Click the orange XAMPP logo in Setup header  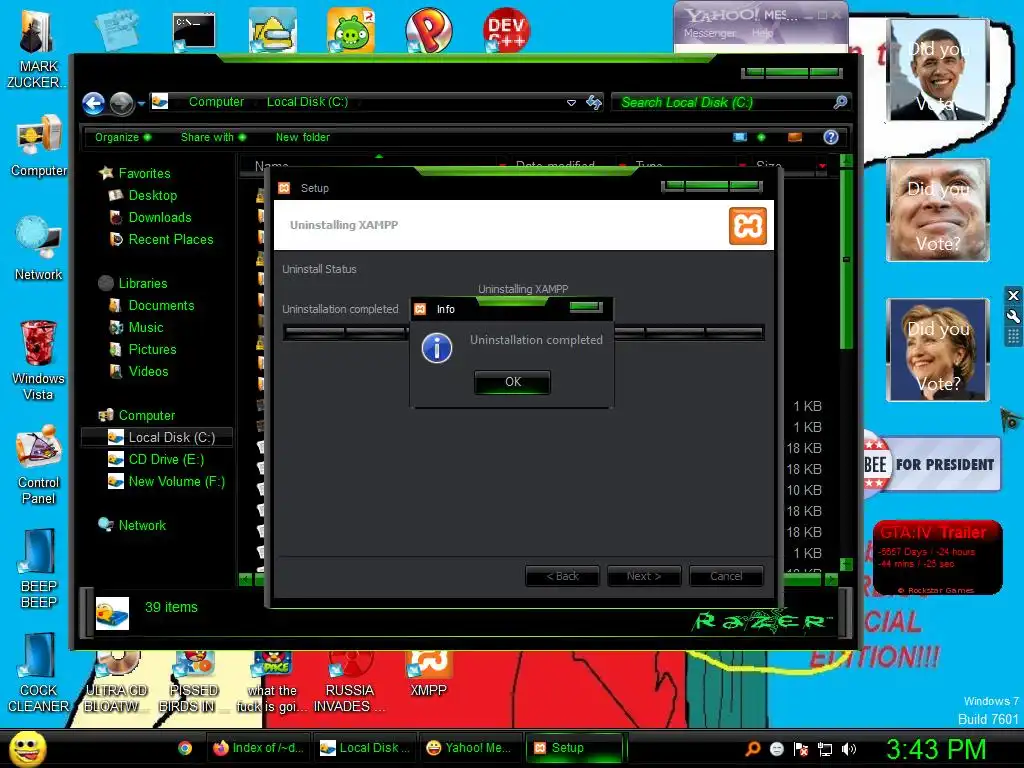[748, 226]
